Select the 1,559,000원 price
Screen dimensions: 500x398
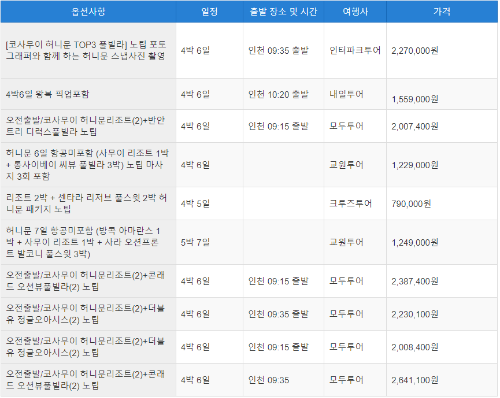415,99
